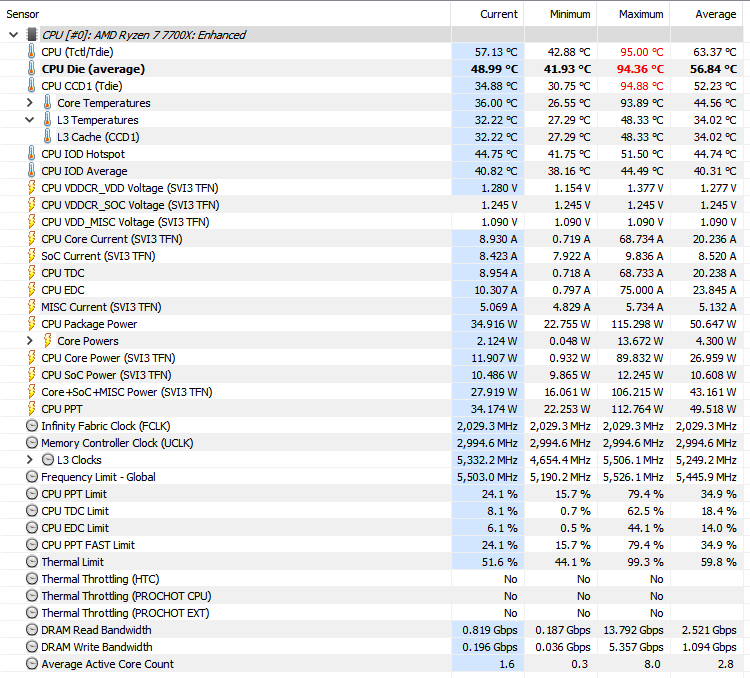The width and height of the screenshot is (750, 678).
Task: Click lightning icon for CPU EDC
Action: [32, 289]
